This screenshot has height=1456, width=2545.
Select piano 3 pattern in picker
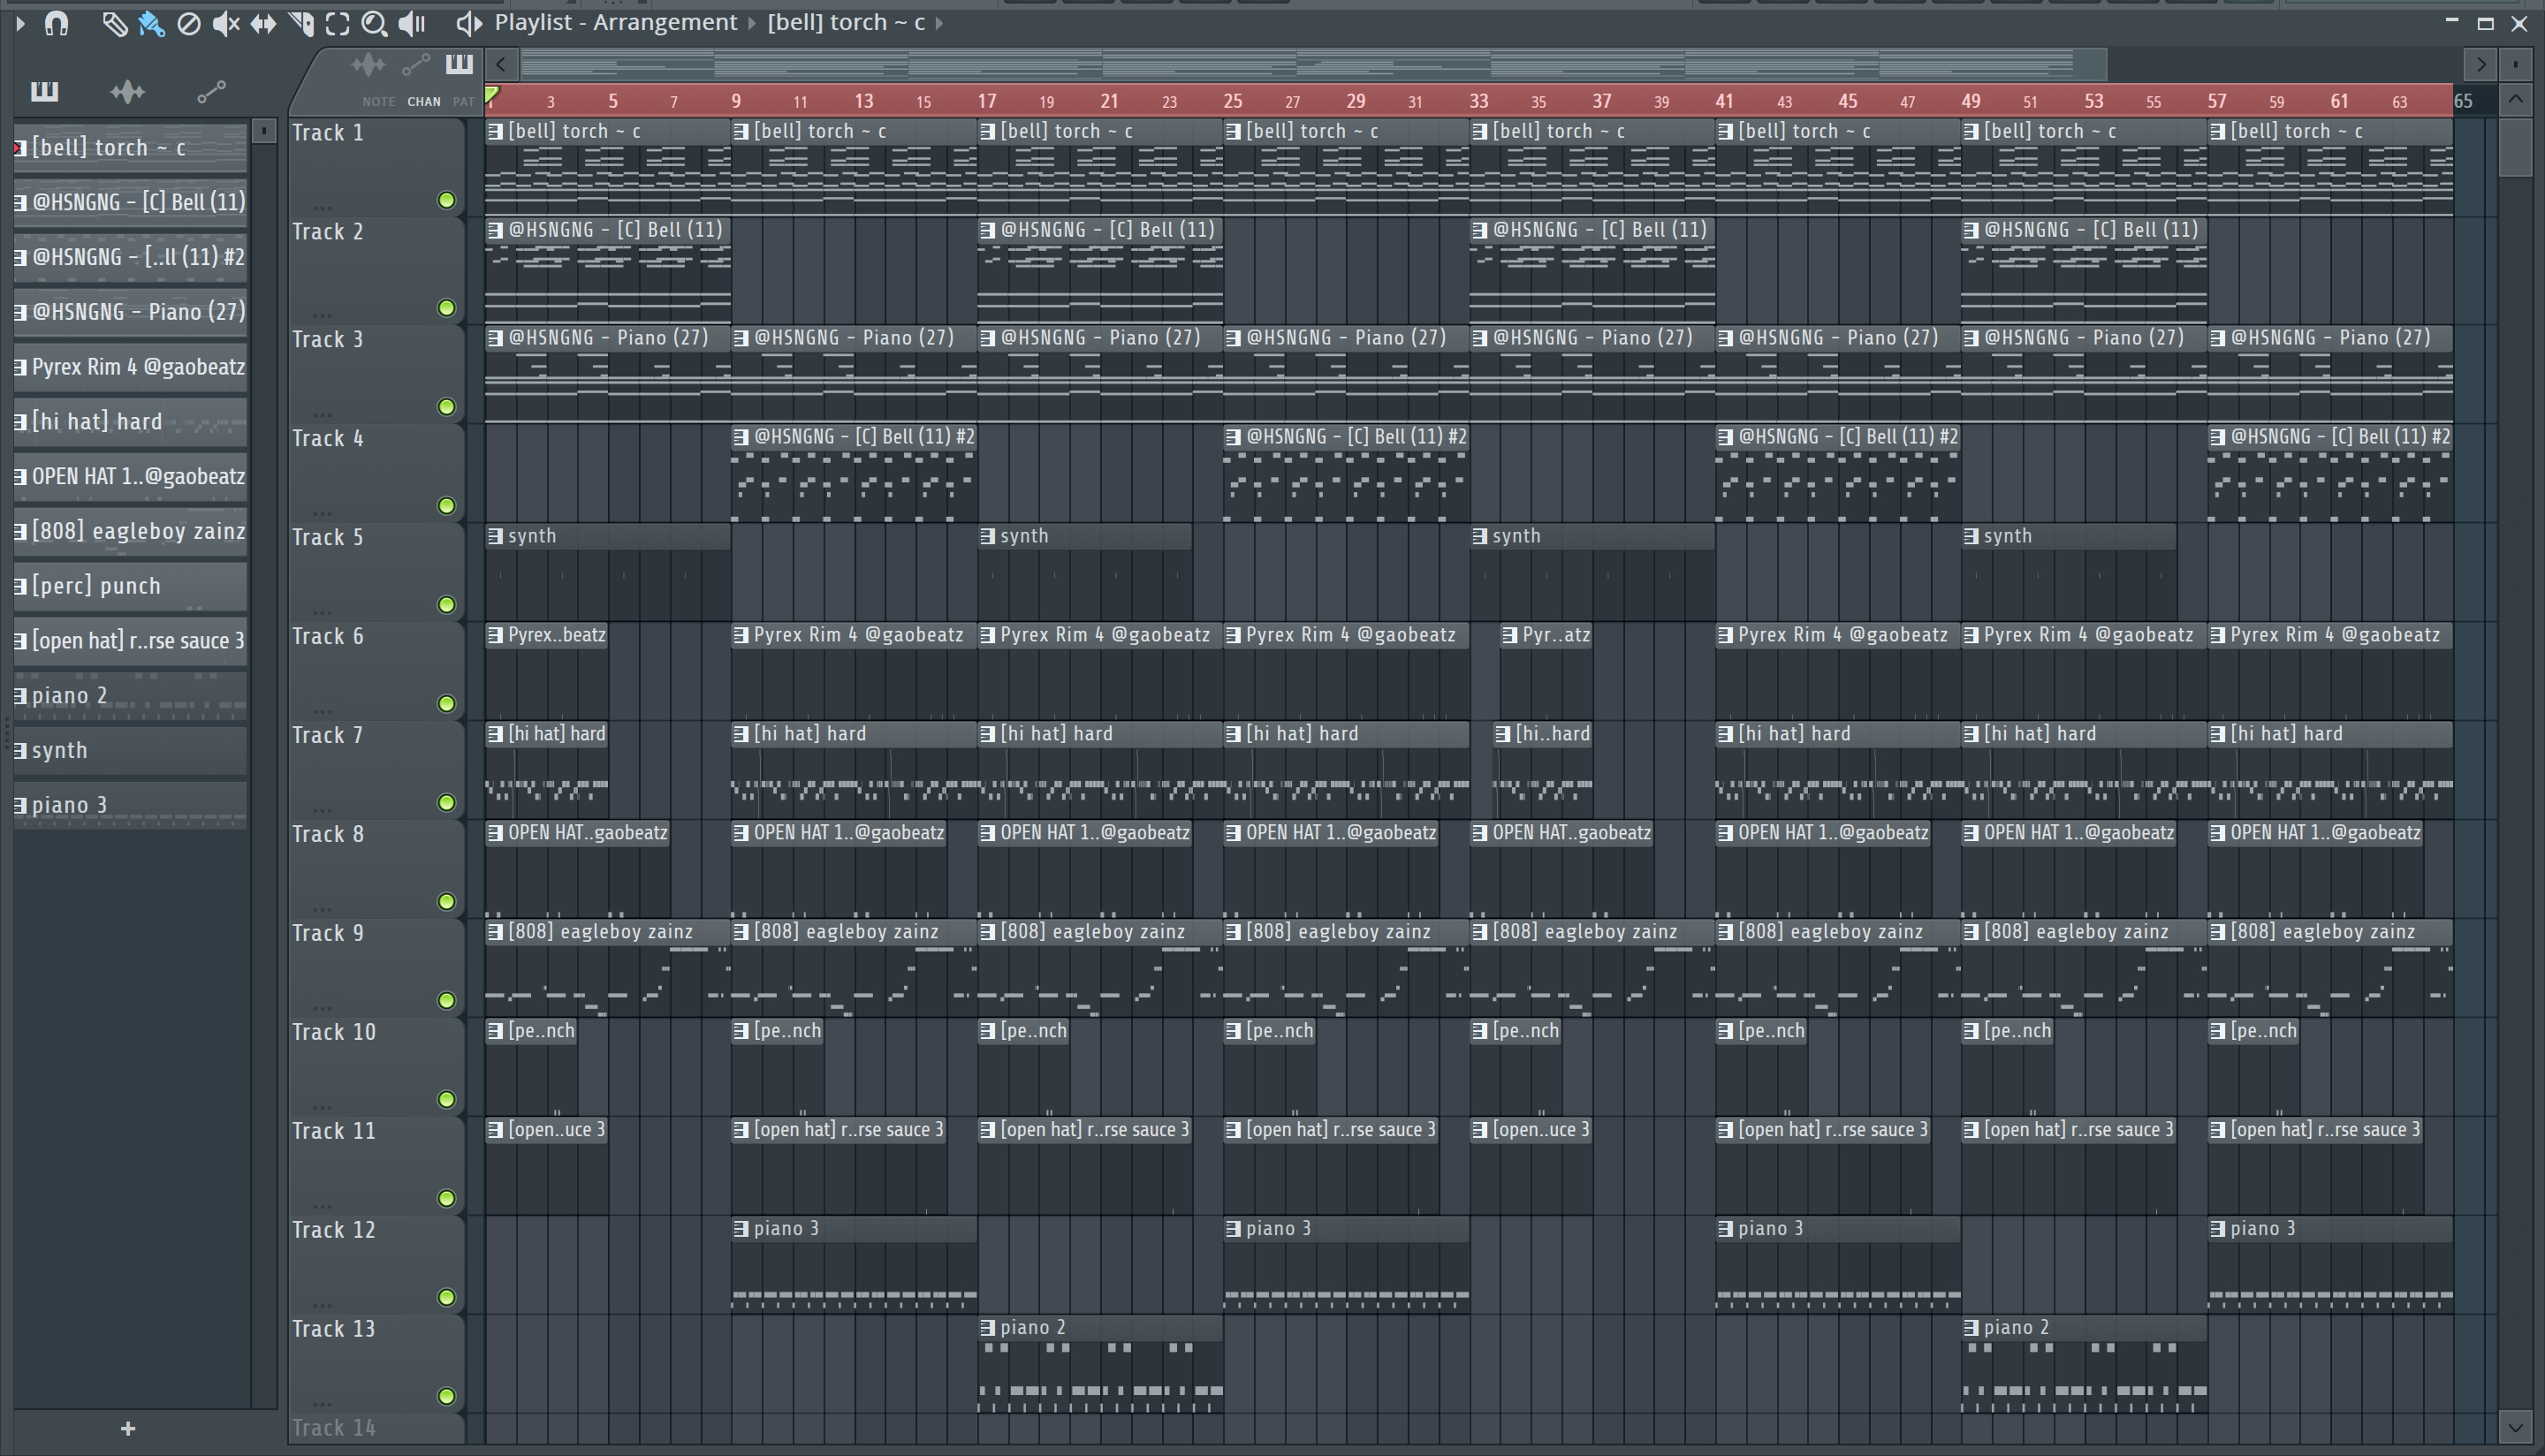pos(130,806)
